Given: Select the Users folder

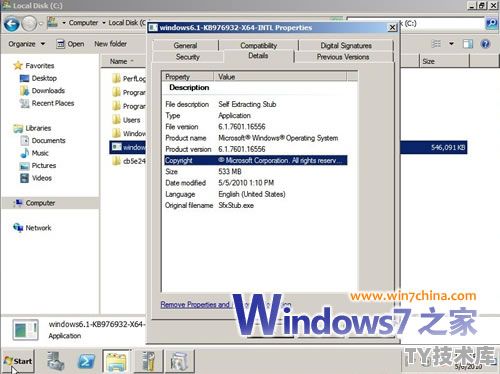Looking at the screenshot, I should click(127, 120).
